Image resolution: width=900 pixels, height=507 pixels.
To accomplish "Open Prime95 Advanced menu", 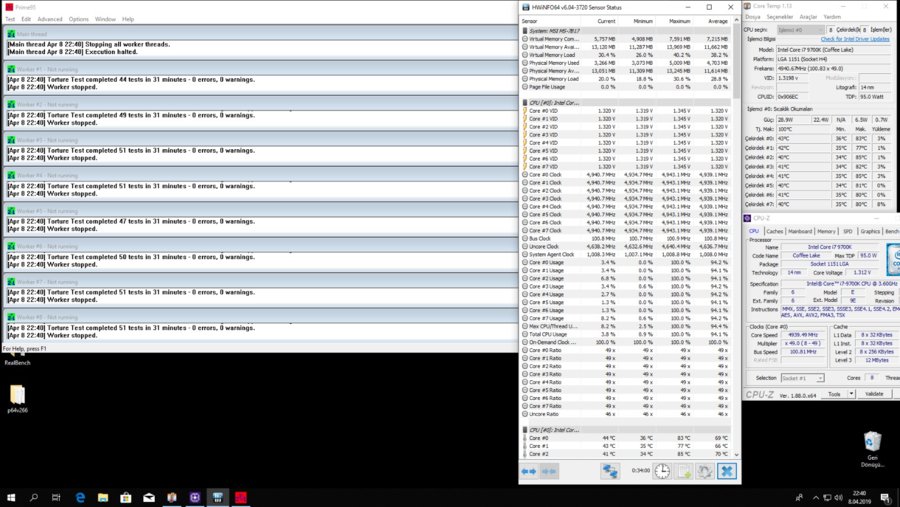I will click(49, 19).
